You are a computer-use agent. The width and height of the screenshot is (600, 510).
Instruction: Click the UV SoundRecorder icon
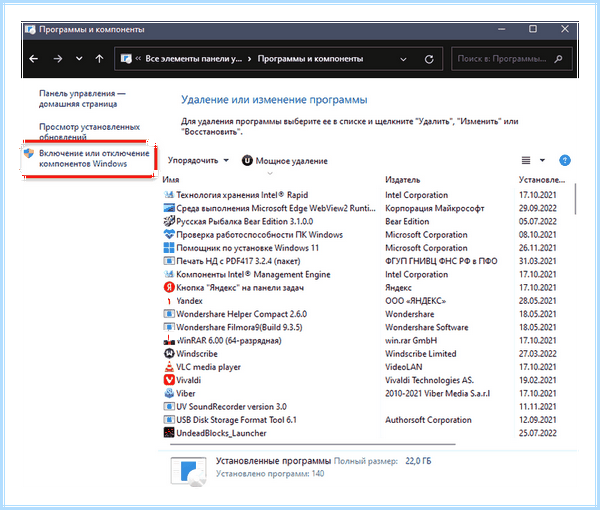click(x=169, y=406)
